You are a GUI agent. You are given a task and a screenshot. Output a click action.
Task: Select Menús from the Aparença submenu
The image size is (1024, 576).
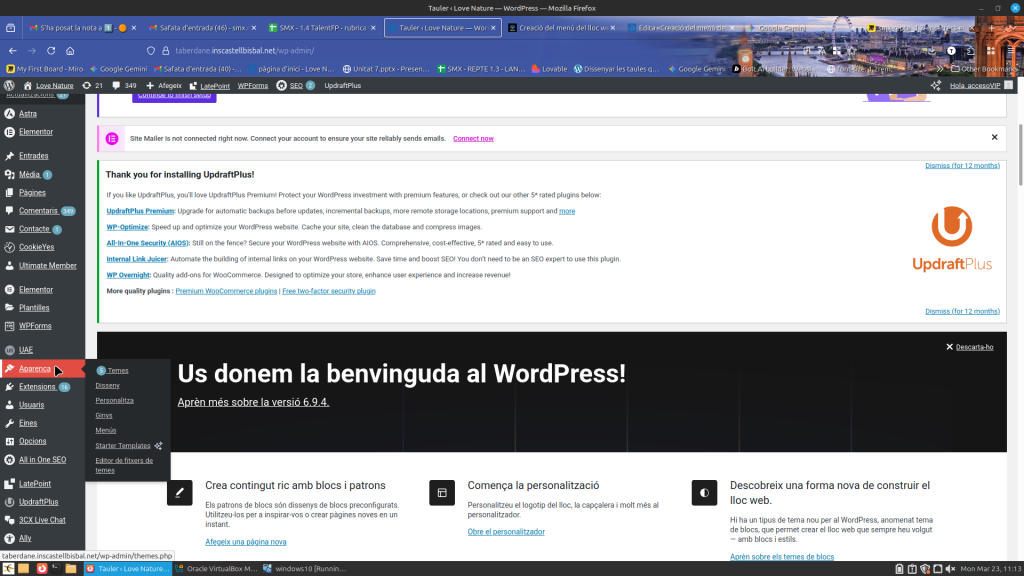[x=106, y=430]
